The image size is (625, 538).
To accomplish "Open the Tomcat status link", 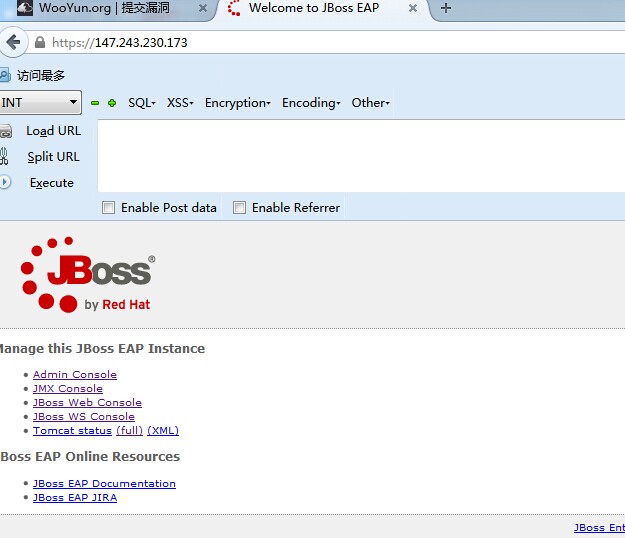I will [72, 430].
